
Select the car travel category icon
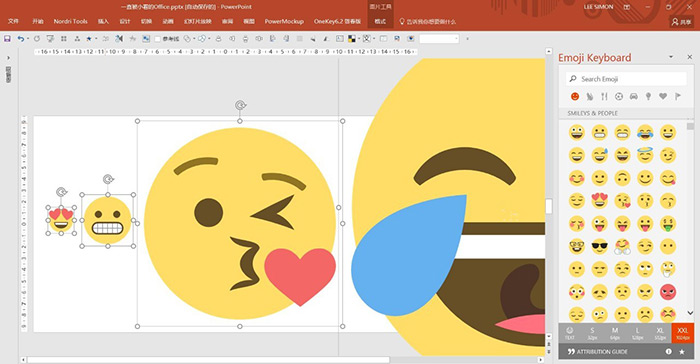click(x=633, y=96)
